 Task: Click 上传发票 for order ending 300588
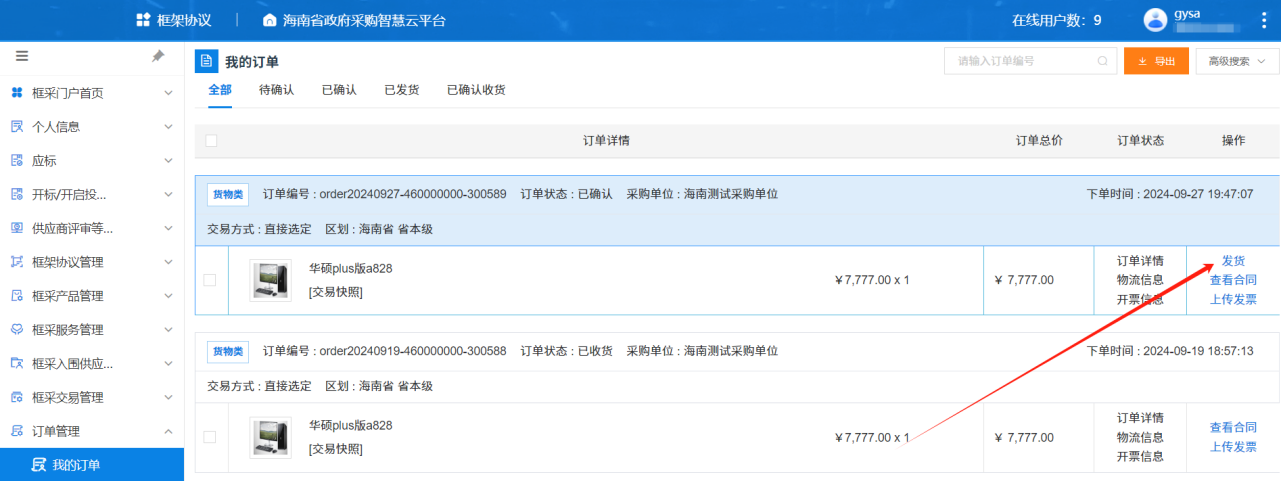pyautogui.click(x=1233, y=447)
